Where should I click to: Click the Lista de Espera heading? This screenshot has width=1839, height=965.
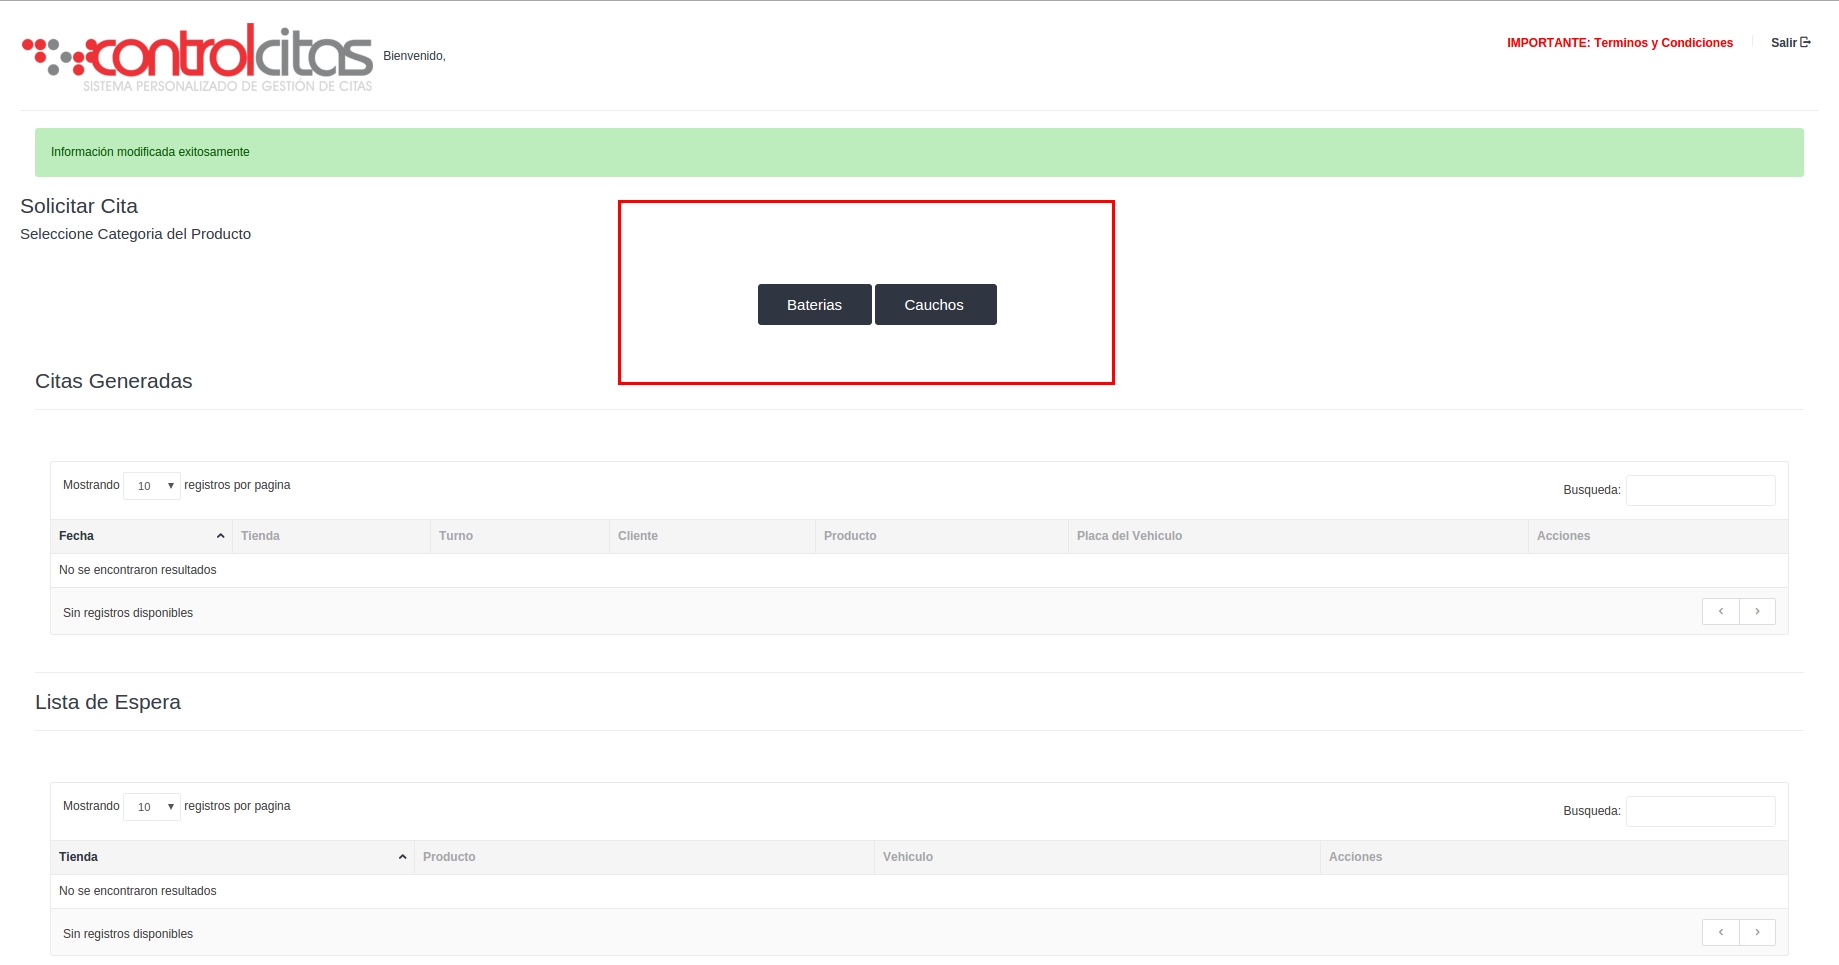click(x=108, y=702)
